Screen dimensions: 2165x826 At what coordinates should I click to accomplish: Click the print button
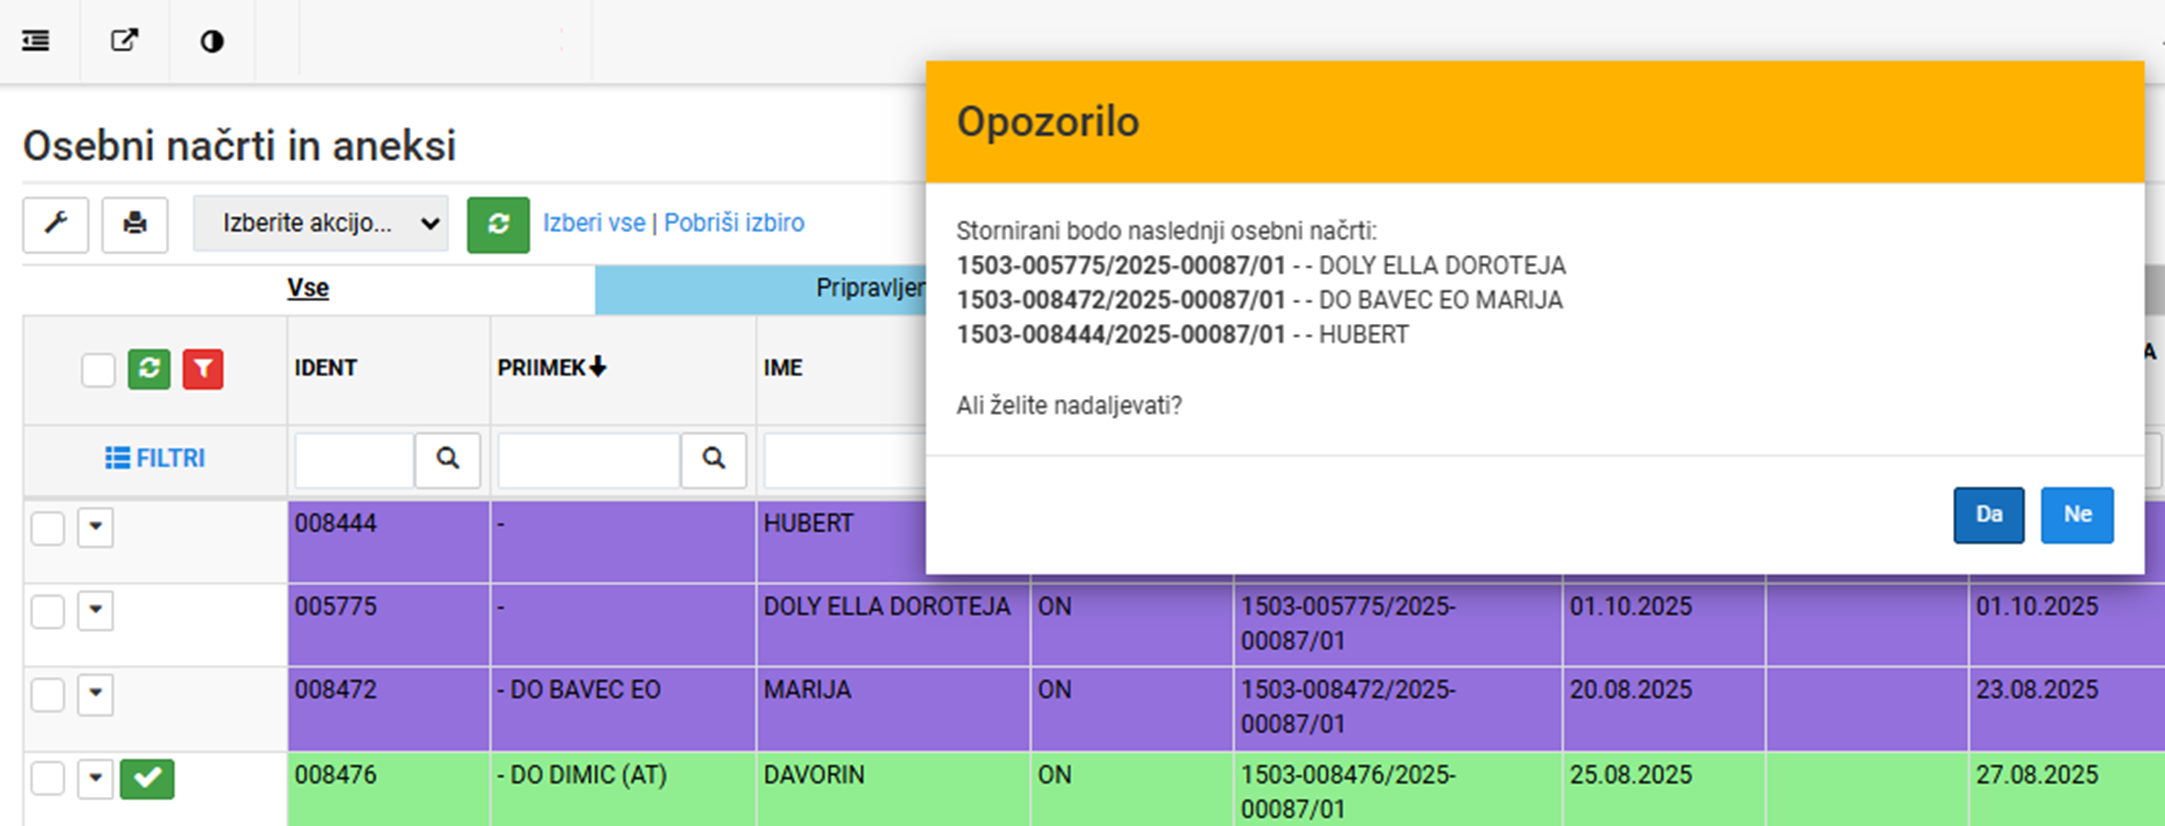click(x=135, y=223)
